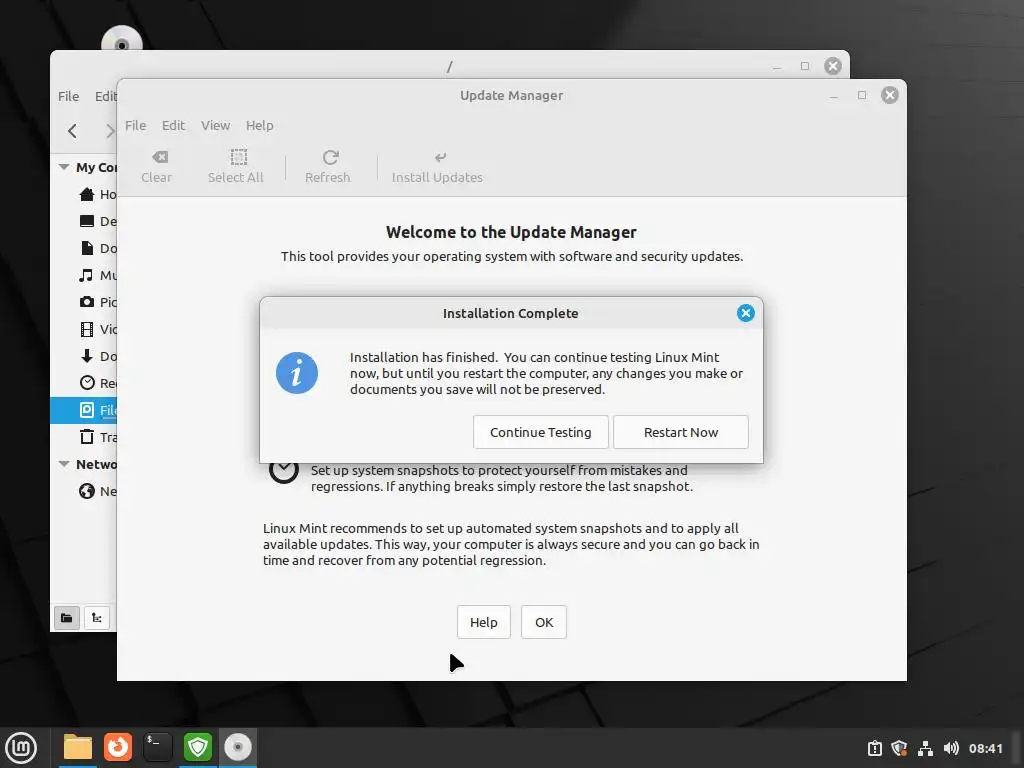Collapse the My Computer section in file manager
The image size is (1024, 768).
[x=64, y=167]
